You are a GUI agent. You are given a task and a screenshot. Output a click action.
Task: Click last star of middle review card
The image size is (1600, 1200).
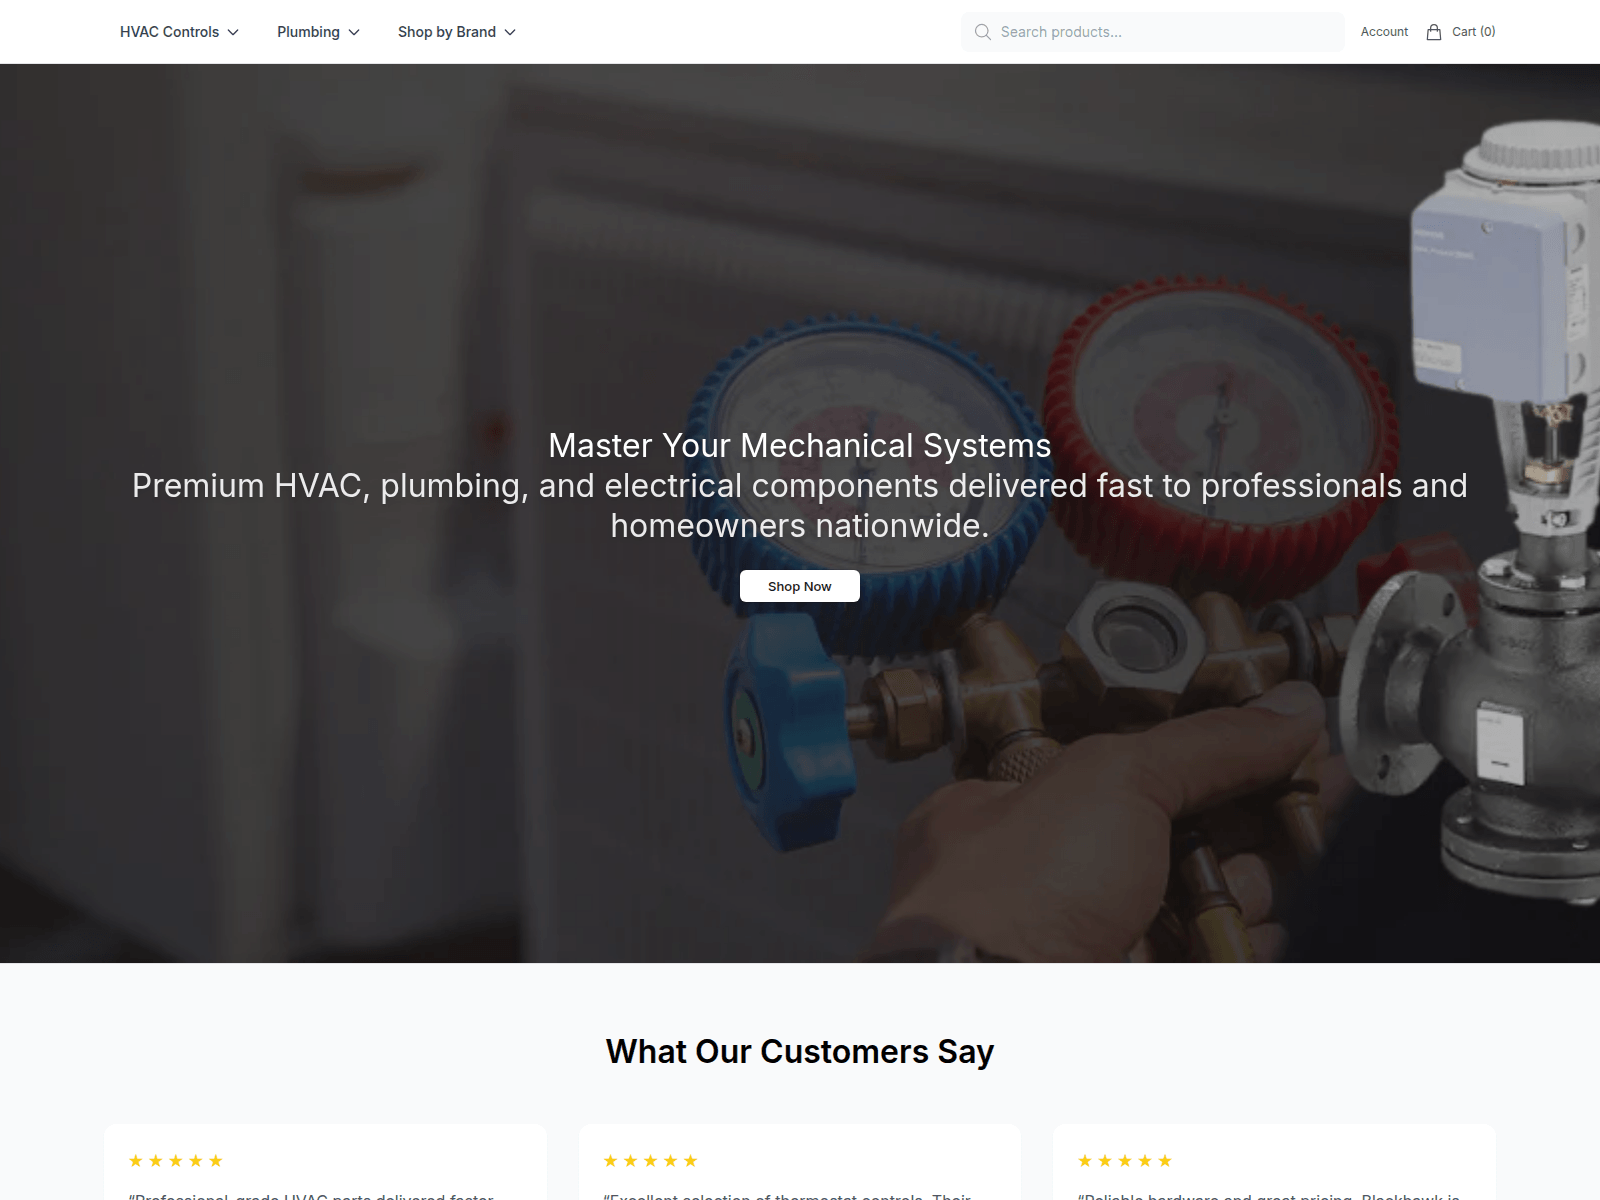coord(690,1161)
